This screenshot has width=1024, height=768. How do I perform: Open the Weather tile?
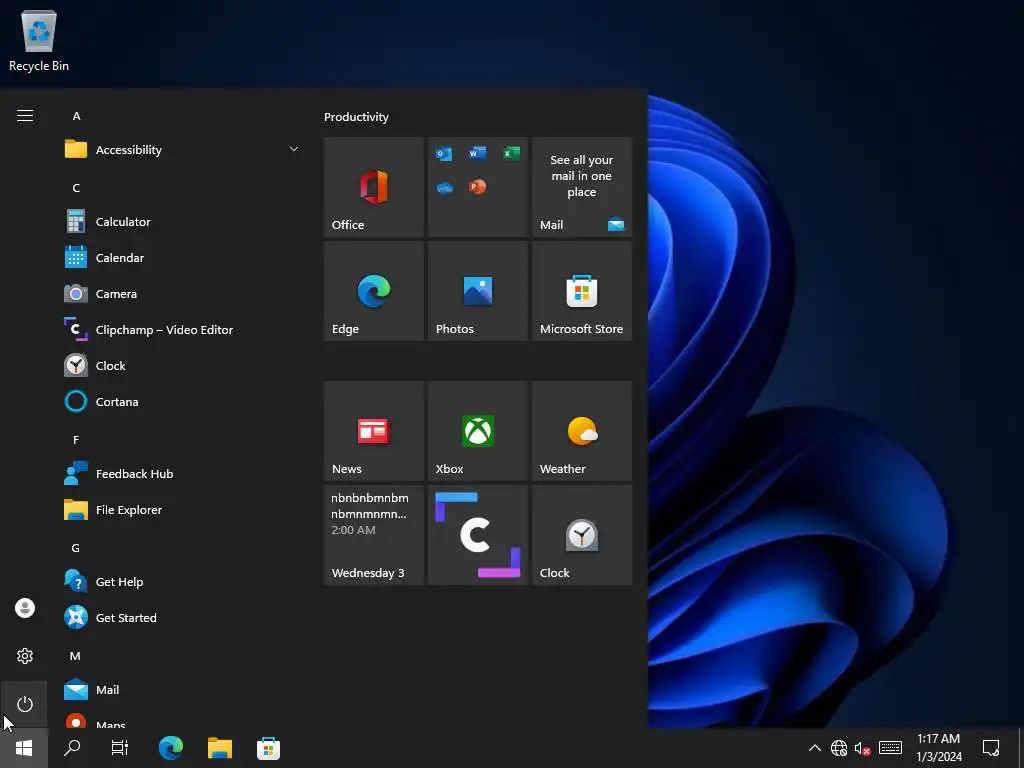(x=582, y=431)
